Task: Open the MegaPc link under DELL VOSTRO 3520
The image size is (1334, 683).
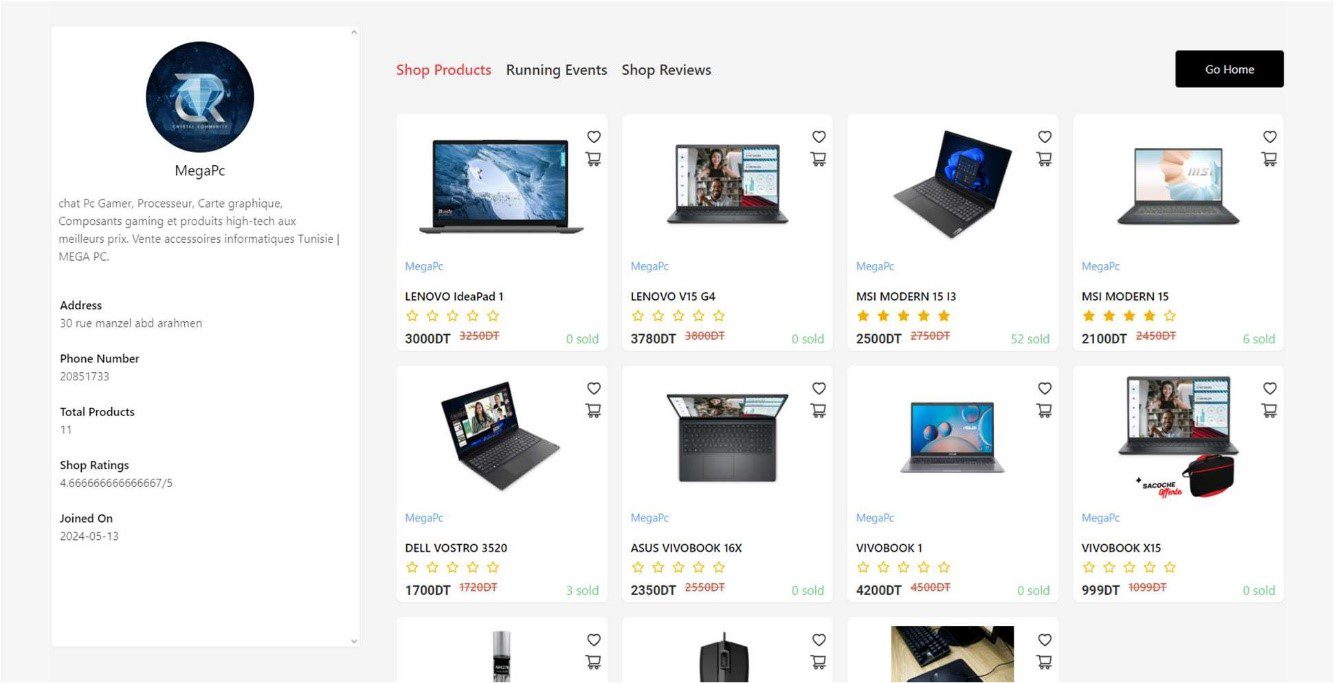Action: point(424,518)
